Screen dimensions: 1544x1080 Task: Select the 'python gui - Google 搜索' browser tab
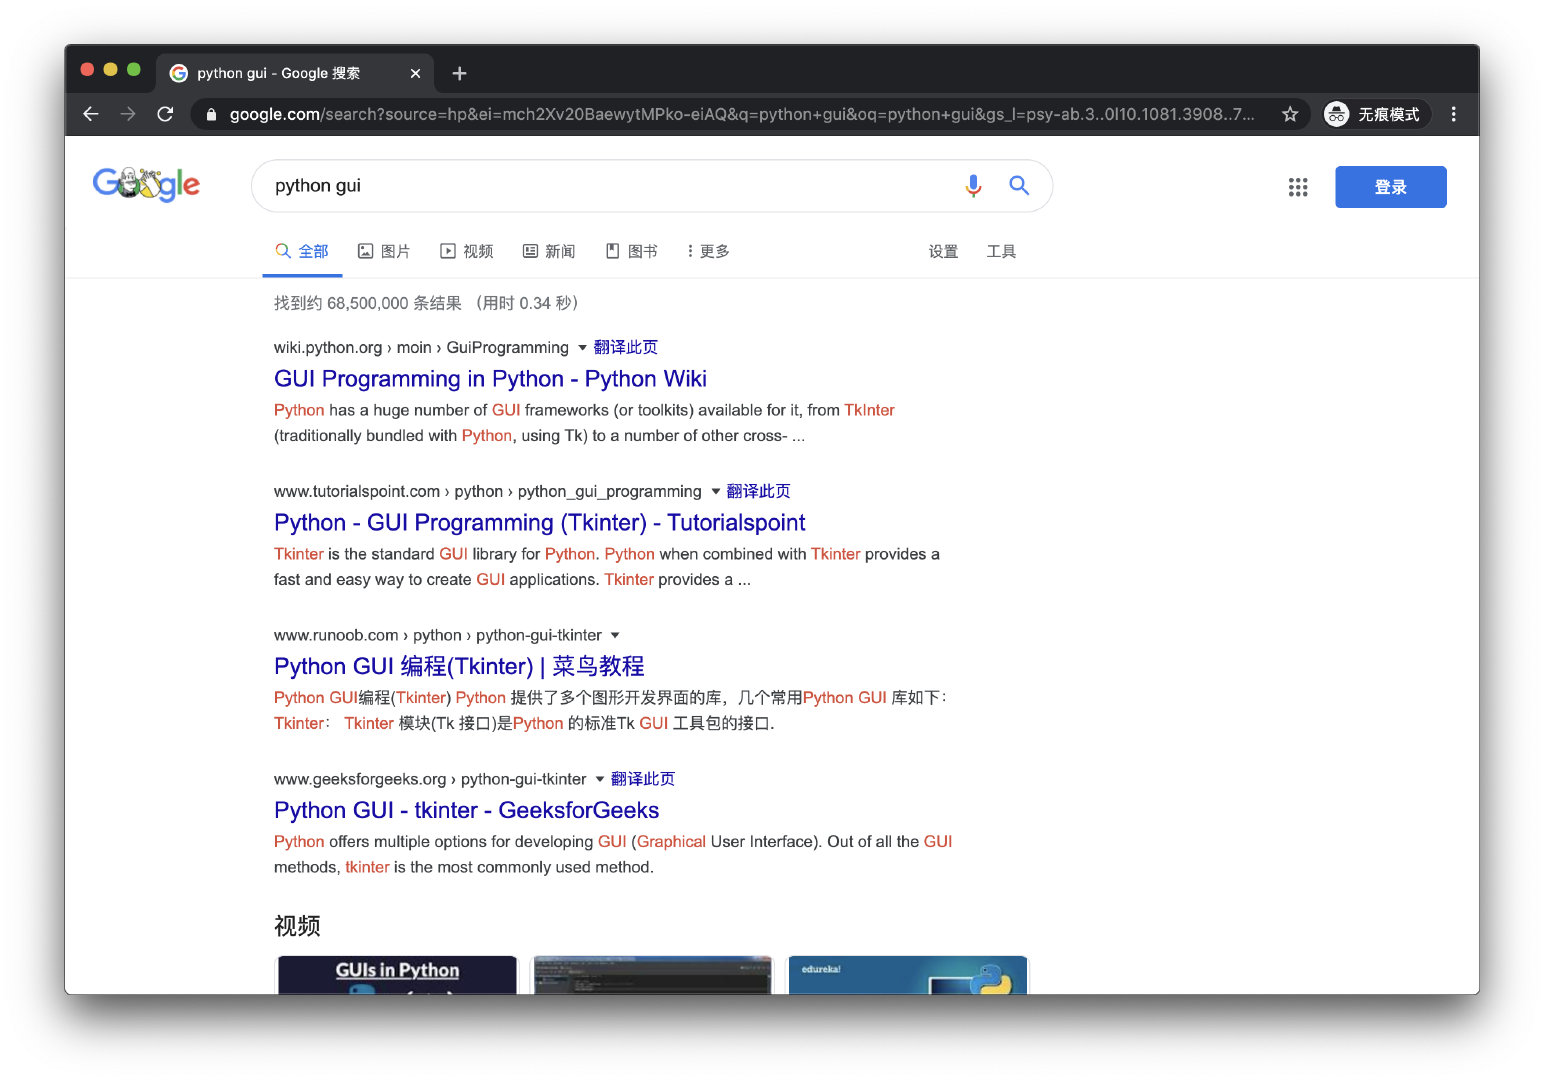pyautogui.click(x=296, y=73)
